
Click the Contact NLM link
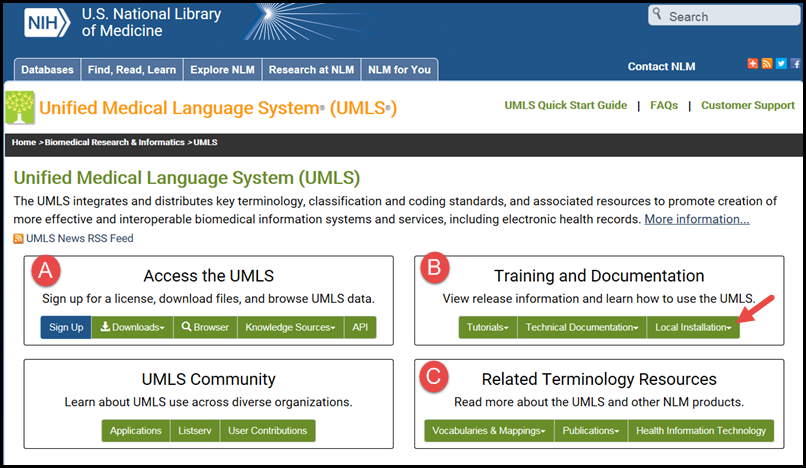661,66
